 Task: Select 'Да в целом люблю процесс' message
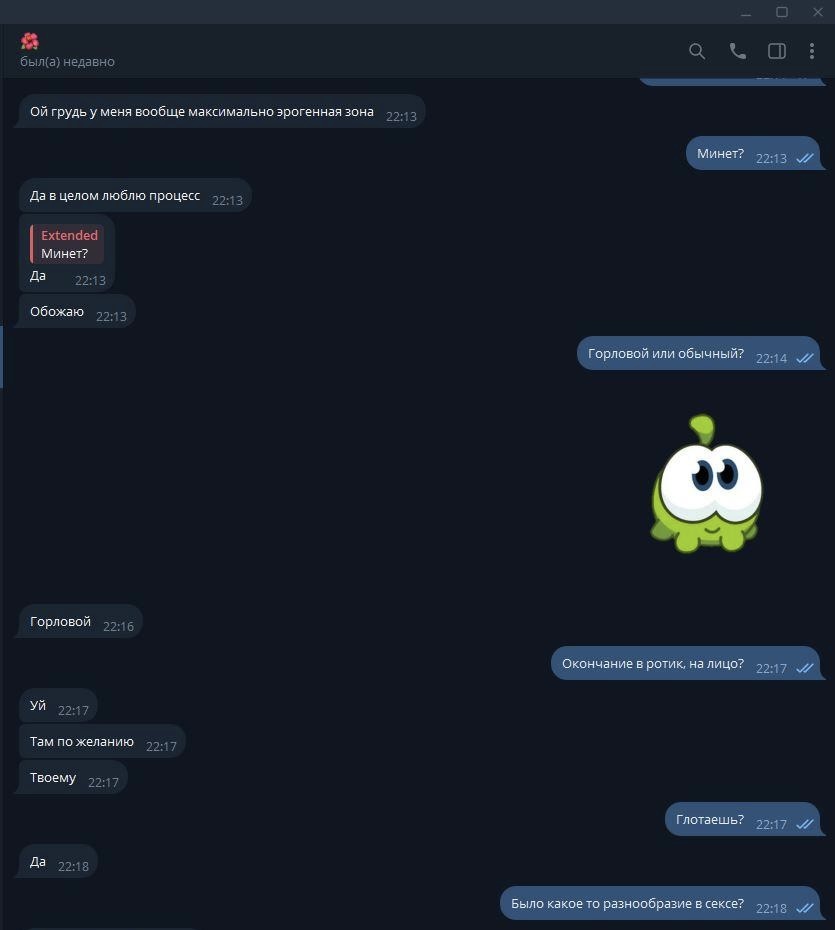click(x=135, y=195)
